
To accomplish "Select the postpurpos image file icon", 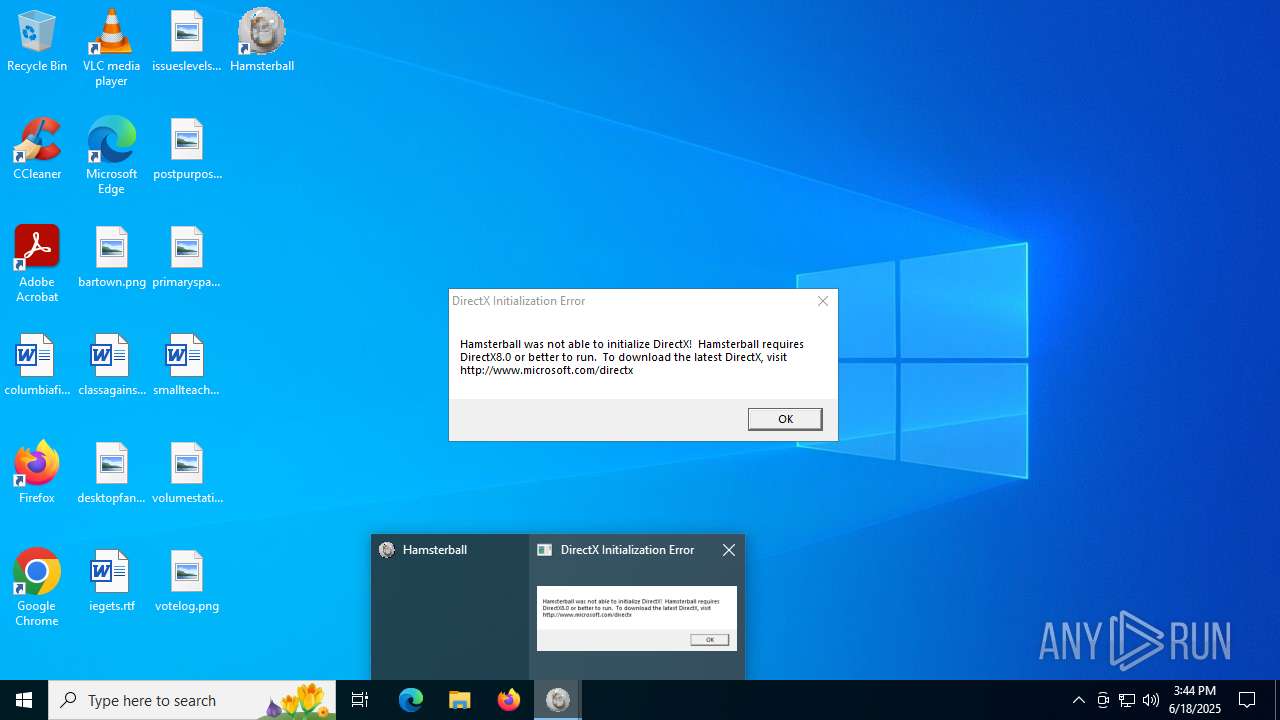I will [x=187, y=149].
